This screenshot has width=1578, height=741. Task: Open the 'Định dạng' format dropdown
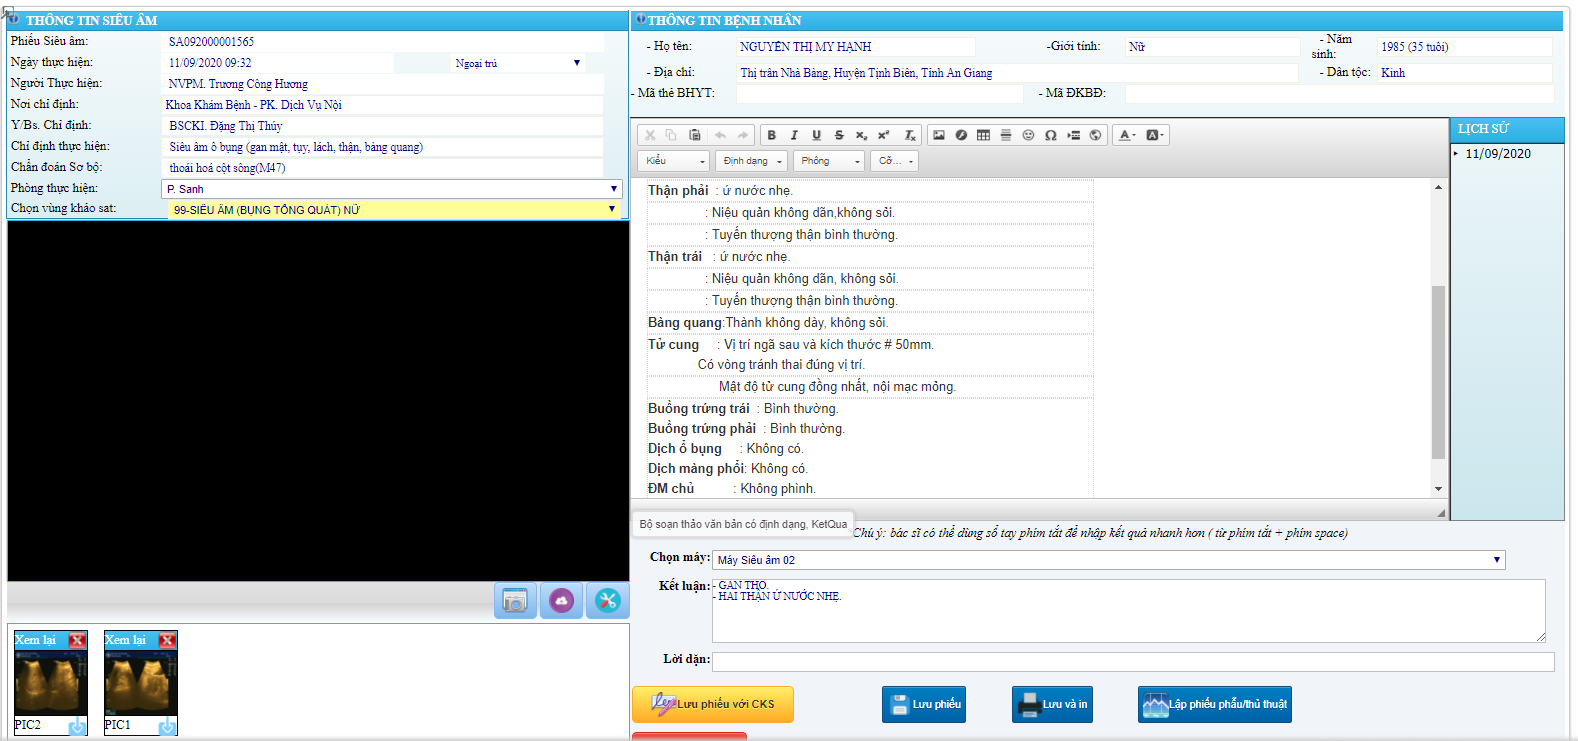pyautogui.click(x=752, y=161)
